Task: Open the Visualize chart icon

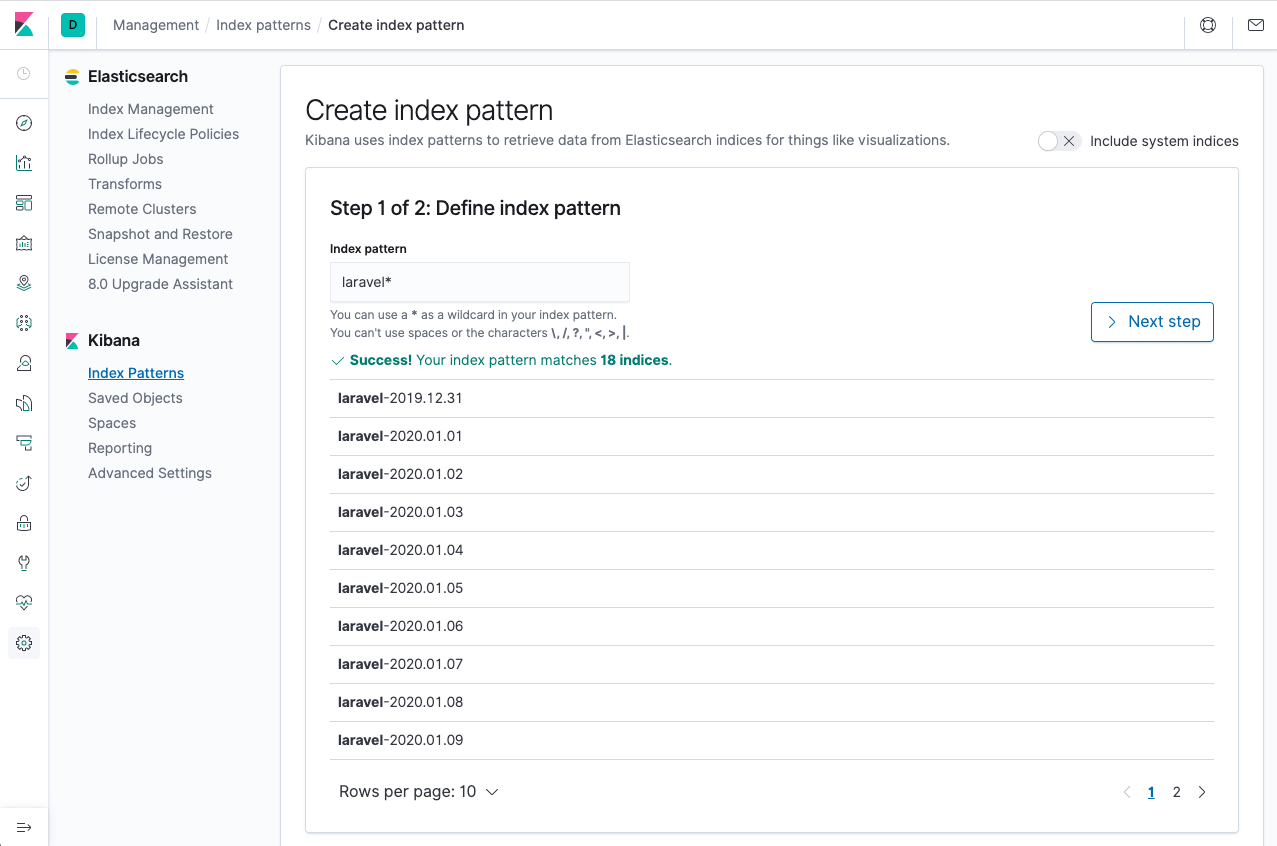Action: click(24, 163)
